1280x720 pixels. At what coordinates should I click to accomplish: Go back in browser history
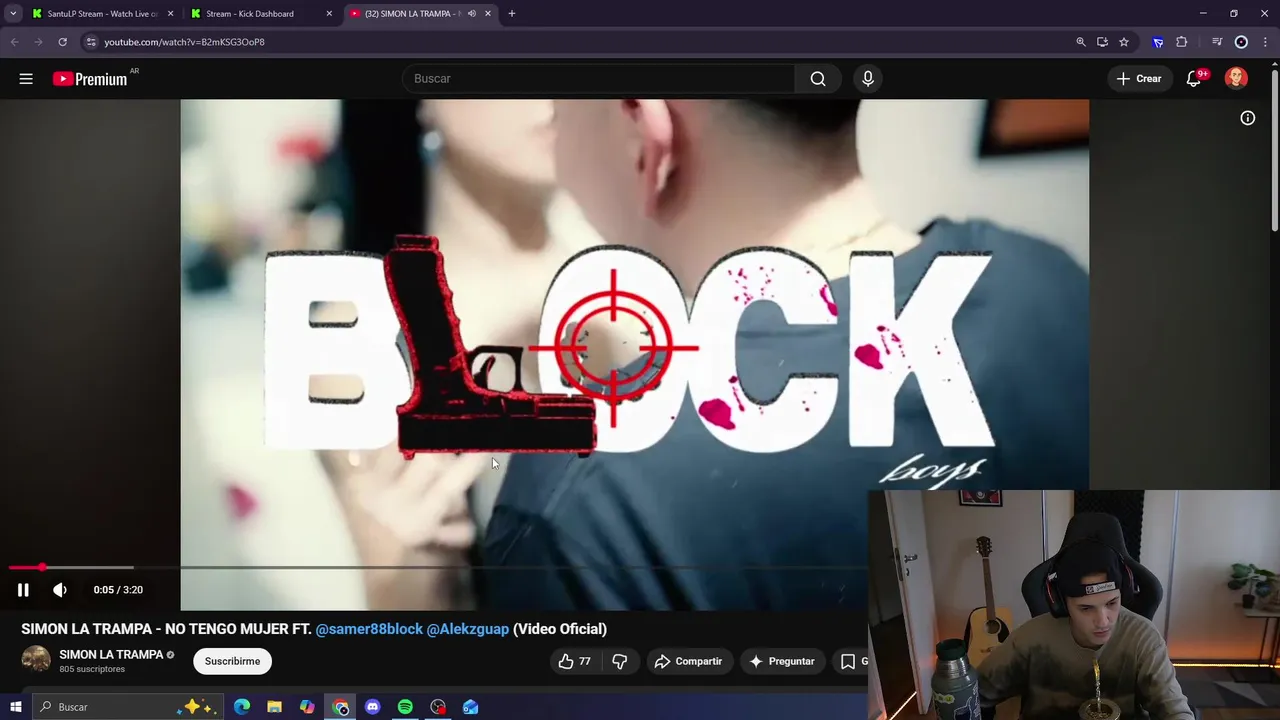click(15, 42)
